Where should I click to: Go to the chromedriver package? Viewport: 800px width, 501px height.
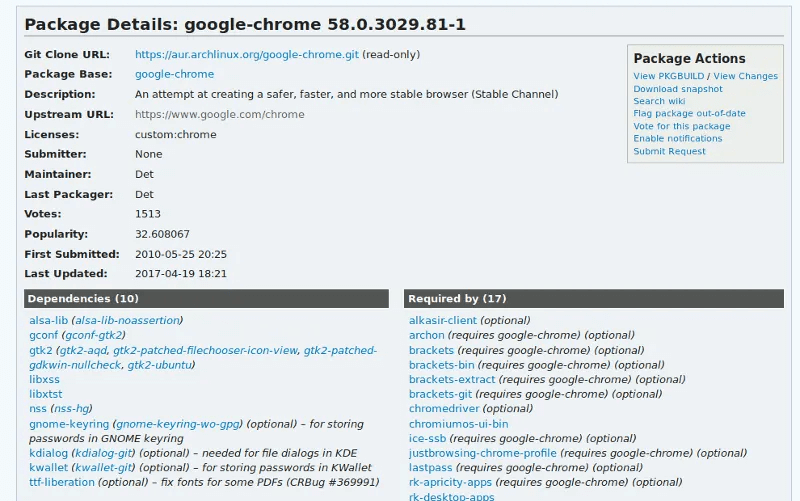coord(444,409)
